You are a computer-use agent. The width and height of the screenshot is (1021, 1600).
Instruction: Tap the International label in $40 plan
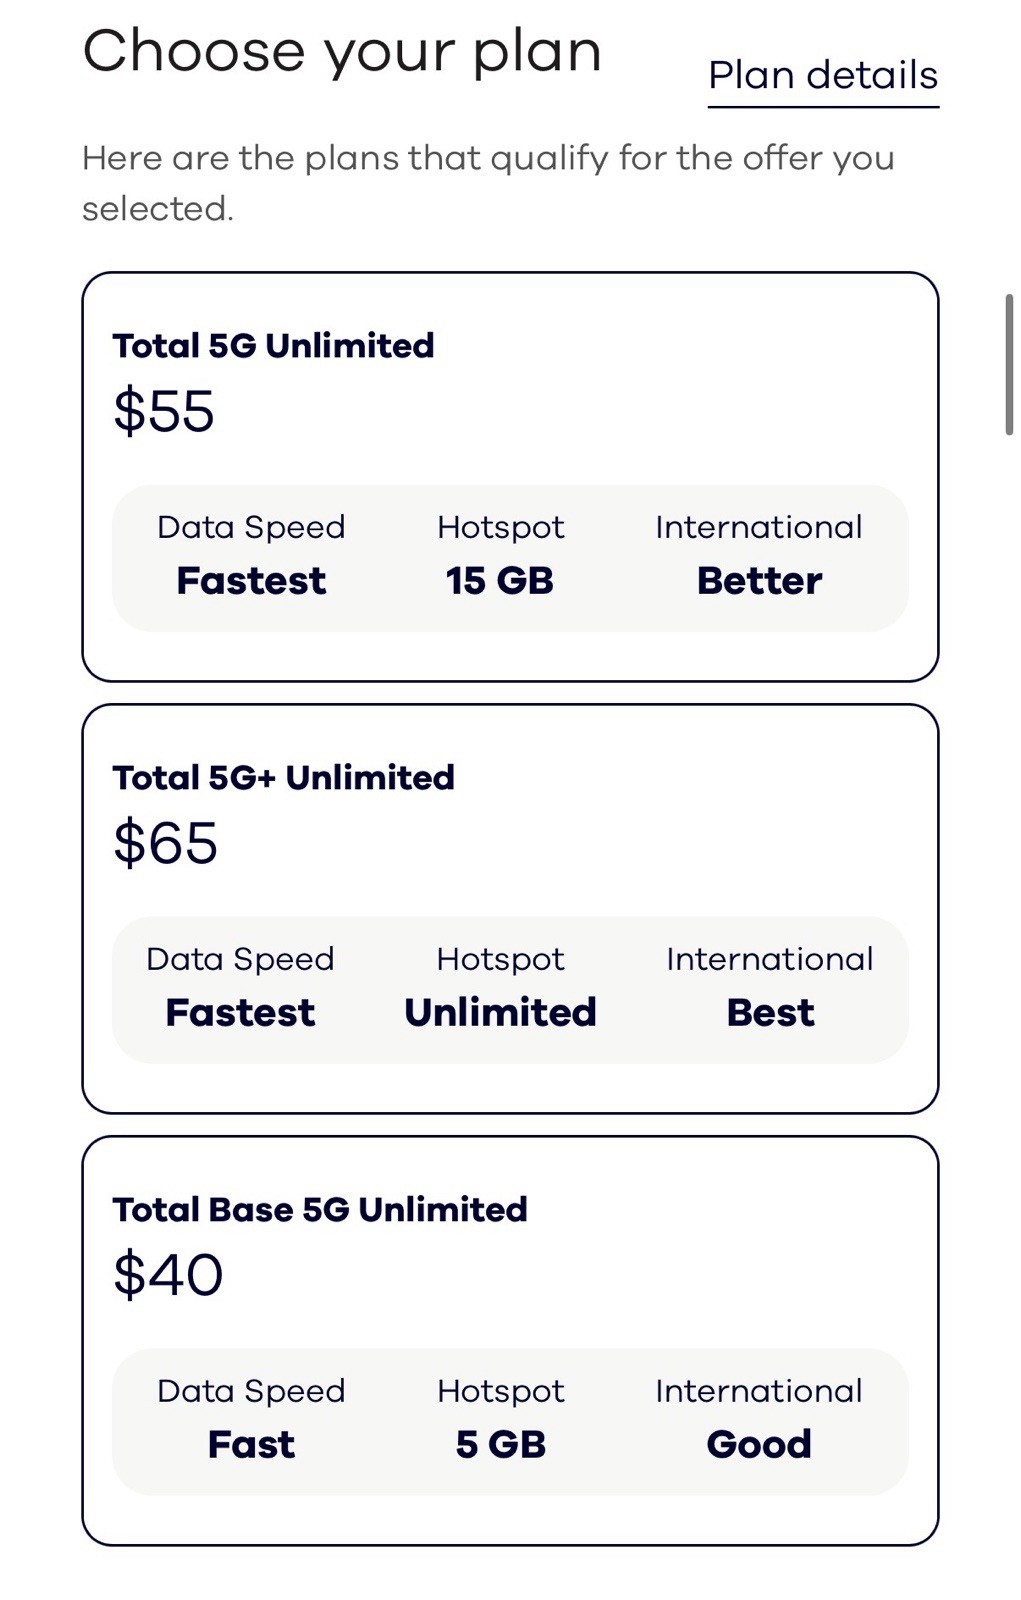click(759, 1391)
